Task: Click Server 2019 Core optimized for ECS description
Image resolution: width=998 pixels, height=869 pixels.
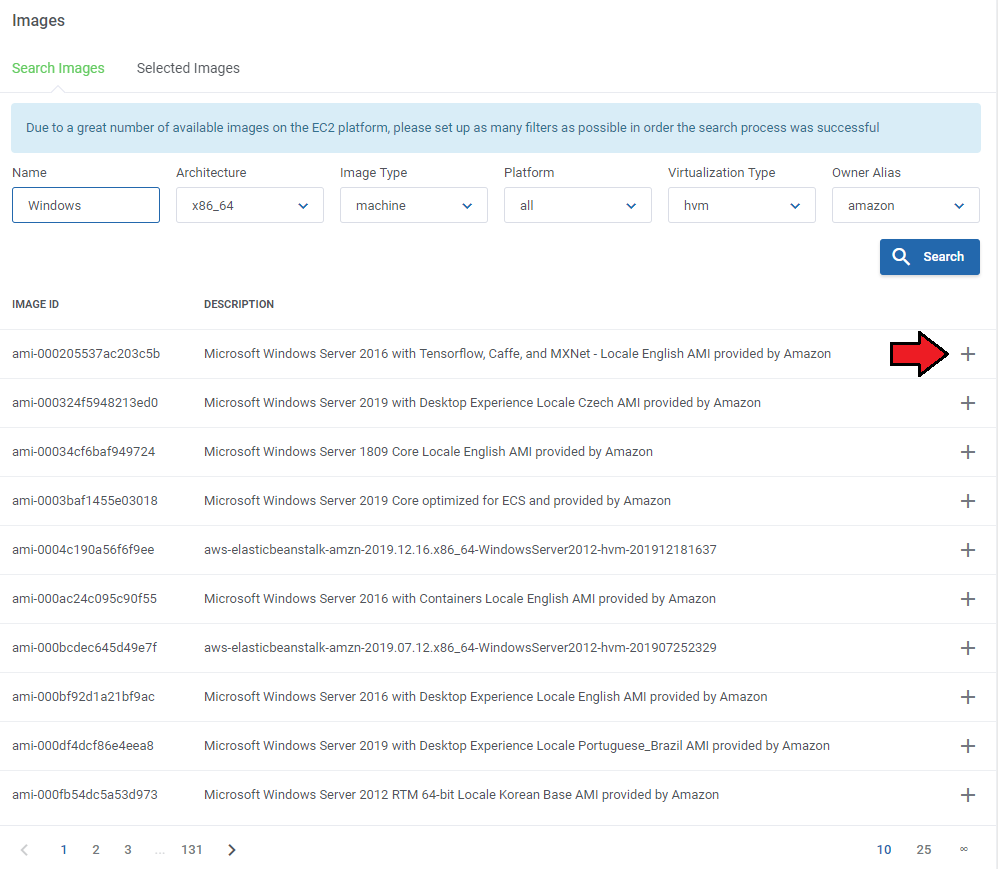Action: pos(437,501)
